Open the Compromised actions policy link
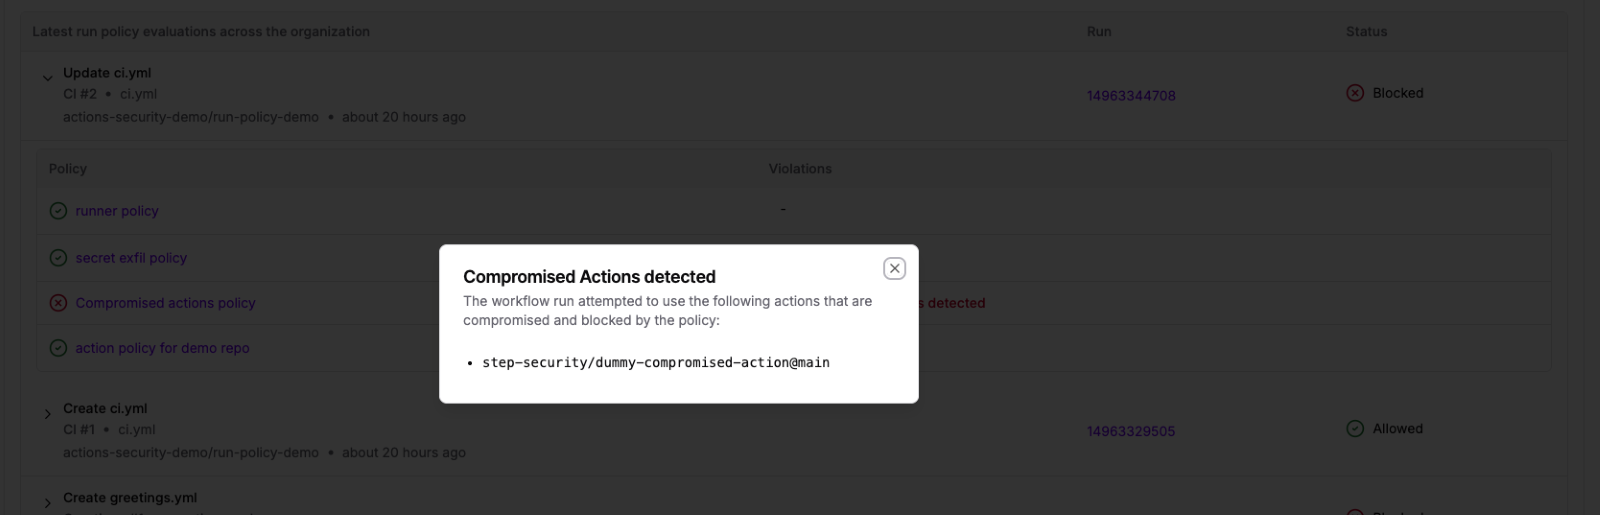 (x=165, y=303)
